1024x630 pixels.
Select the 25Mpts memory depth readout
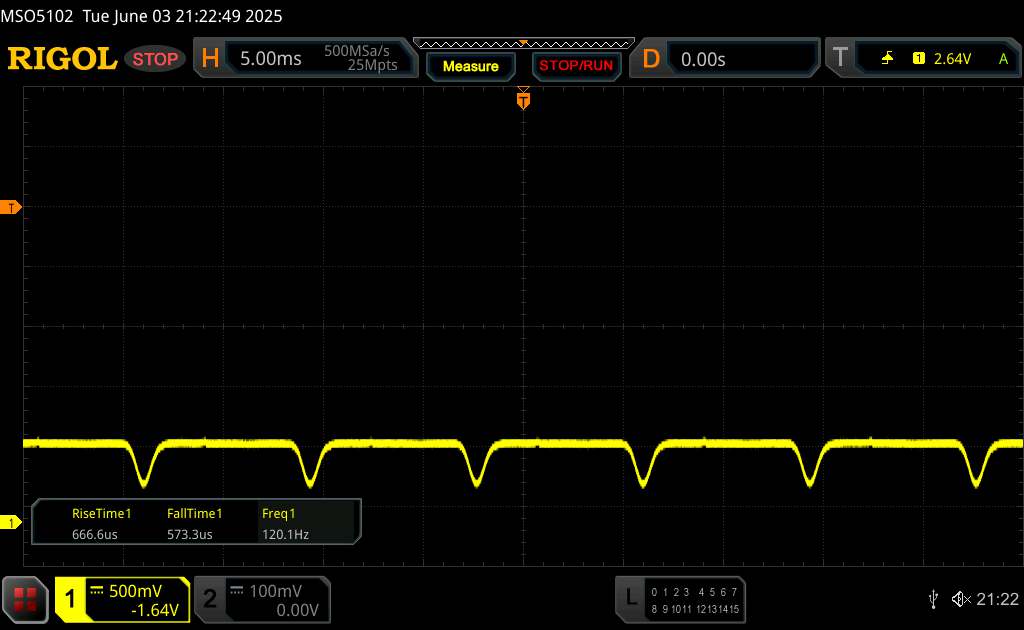click(x=372, y=65)
